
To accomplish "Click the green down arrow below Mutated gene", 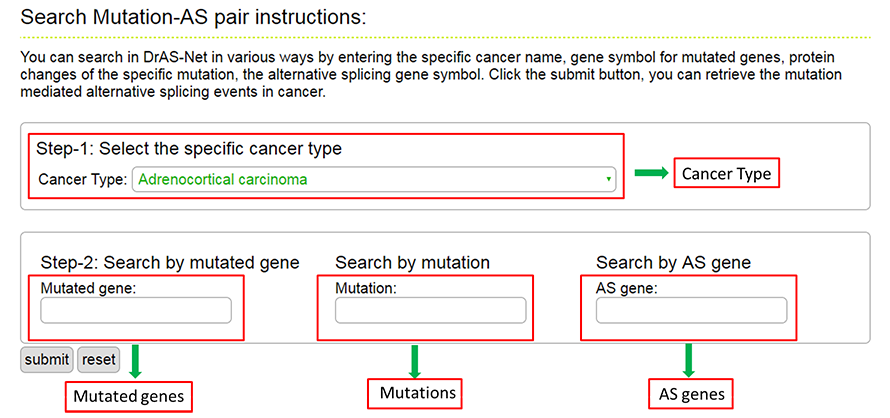I will tap(136, 361).
